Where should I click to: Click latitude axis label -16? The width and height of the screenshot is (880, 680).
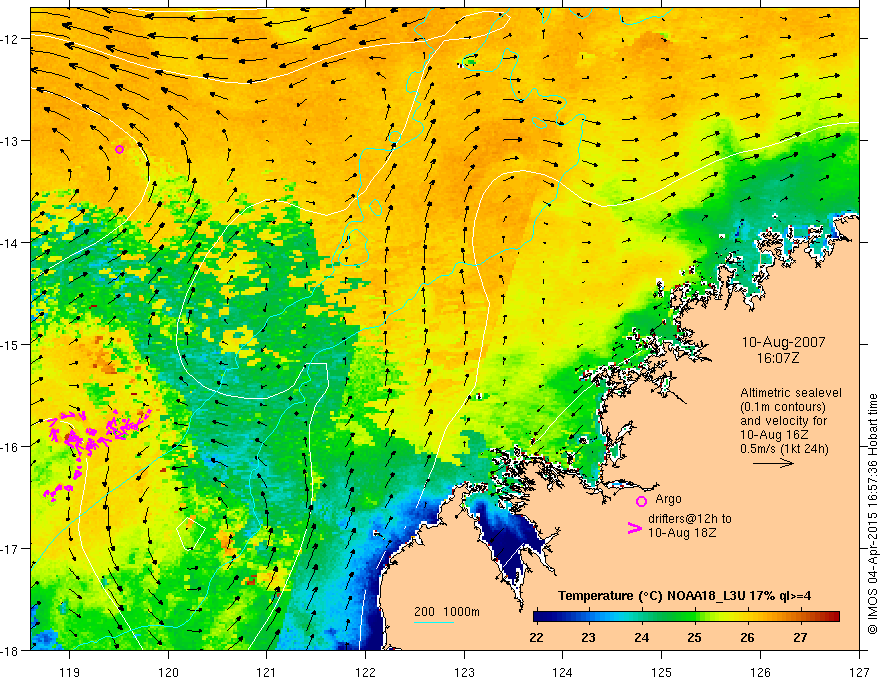tap(10, 447)
